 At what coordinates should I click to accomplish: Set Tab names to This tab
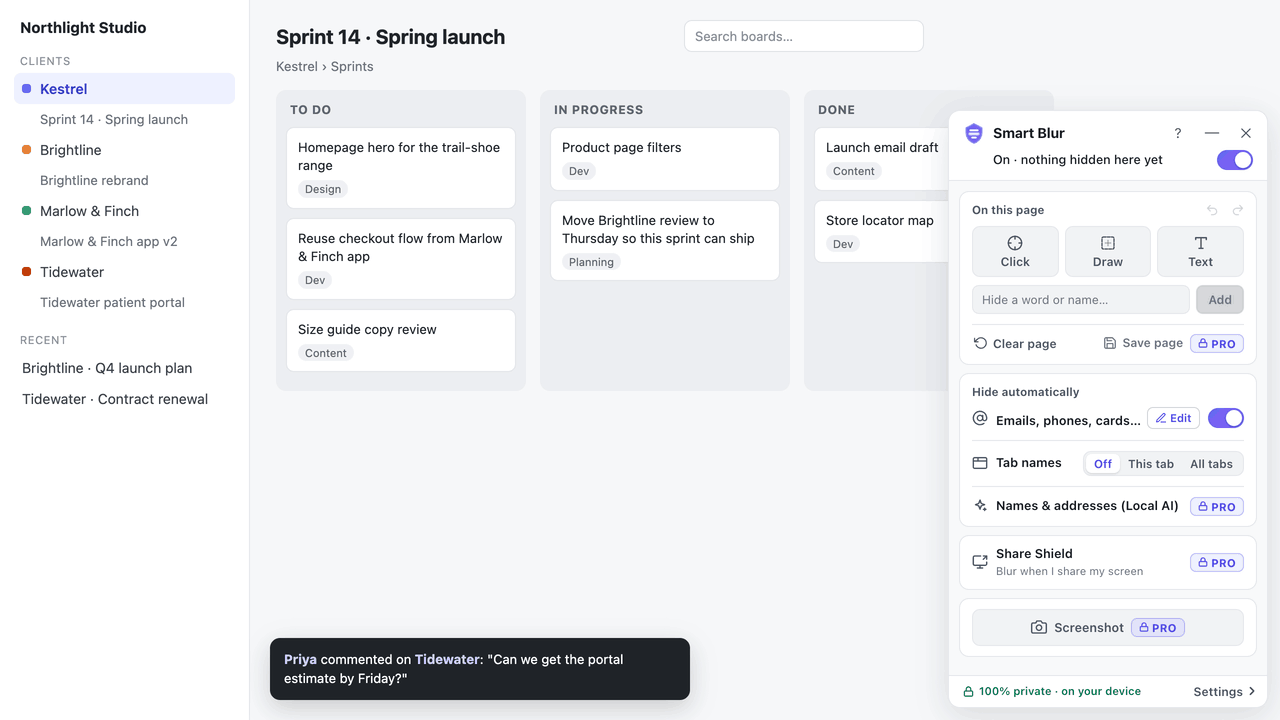[1151, 463]
